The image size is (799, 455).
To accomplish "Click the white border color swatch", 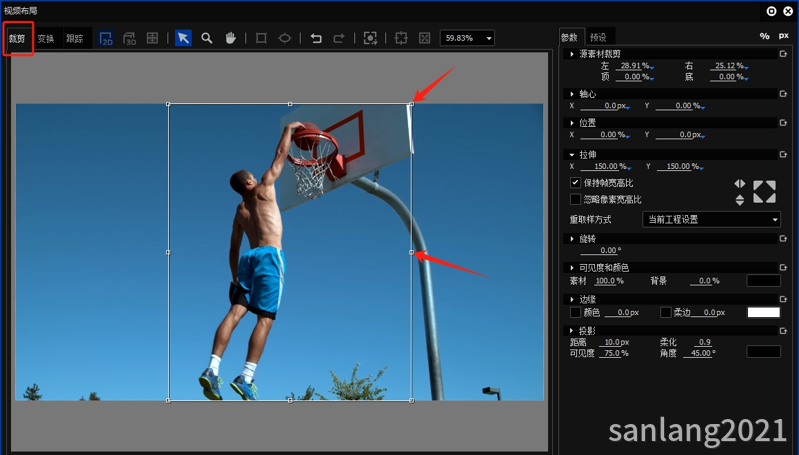I will point(763,312).
